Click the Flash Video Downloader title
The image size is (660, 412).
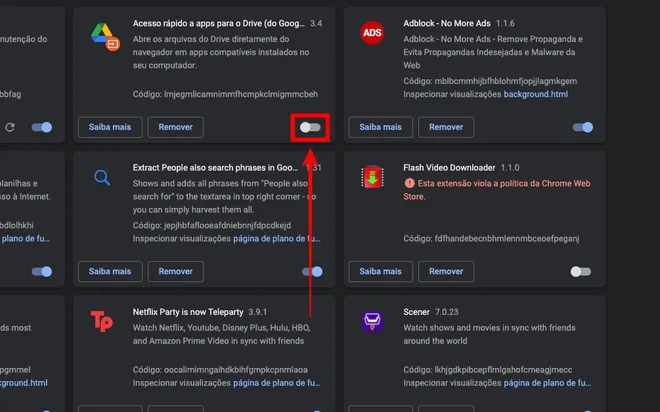click(x=449, y=167)
